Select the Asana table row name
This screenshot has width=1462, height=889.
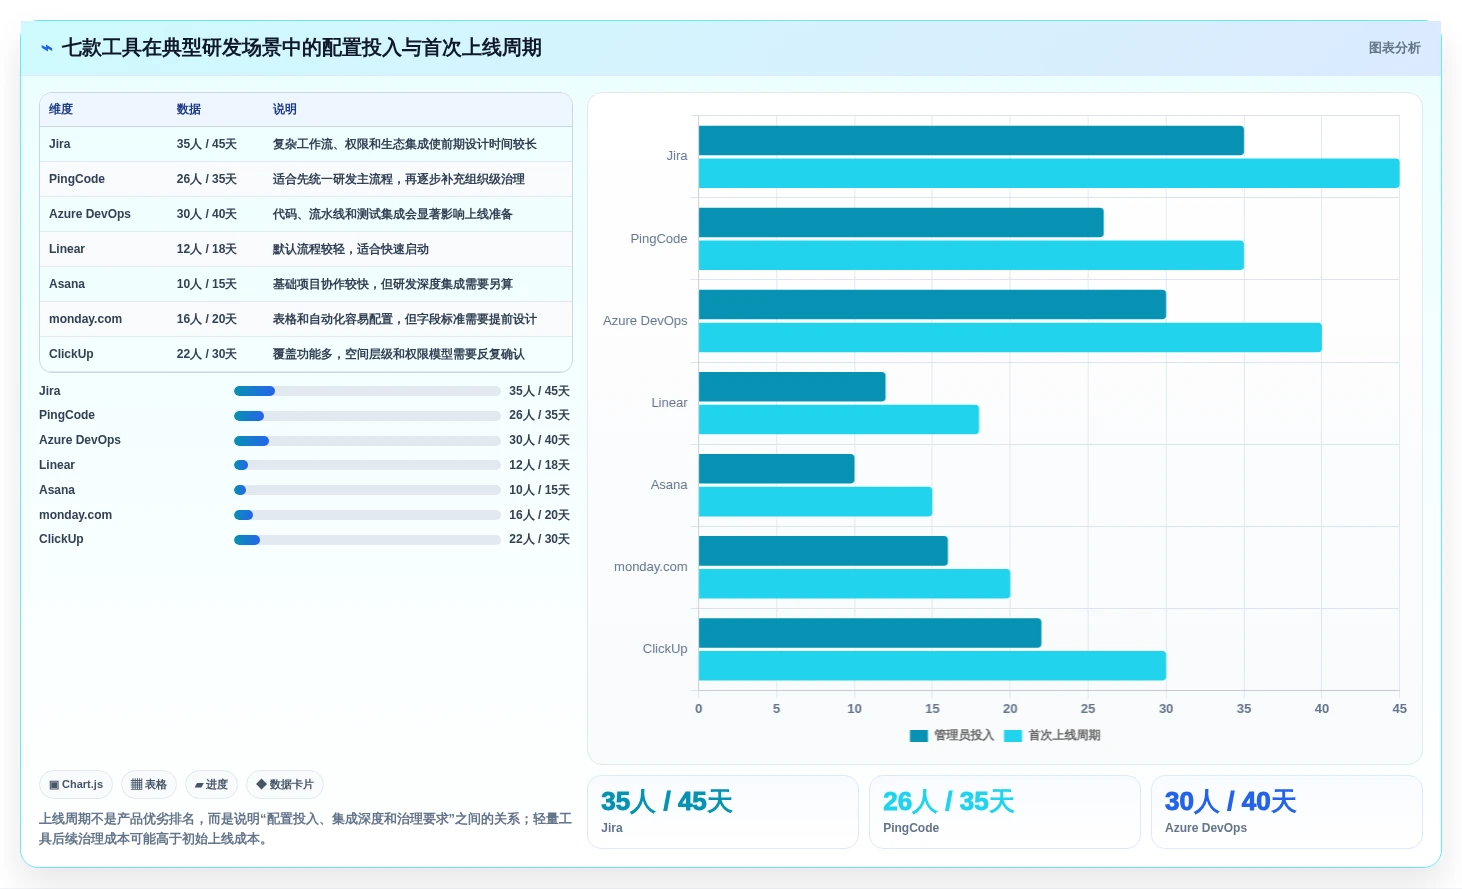[67, 284]
